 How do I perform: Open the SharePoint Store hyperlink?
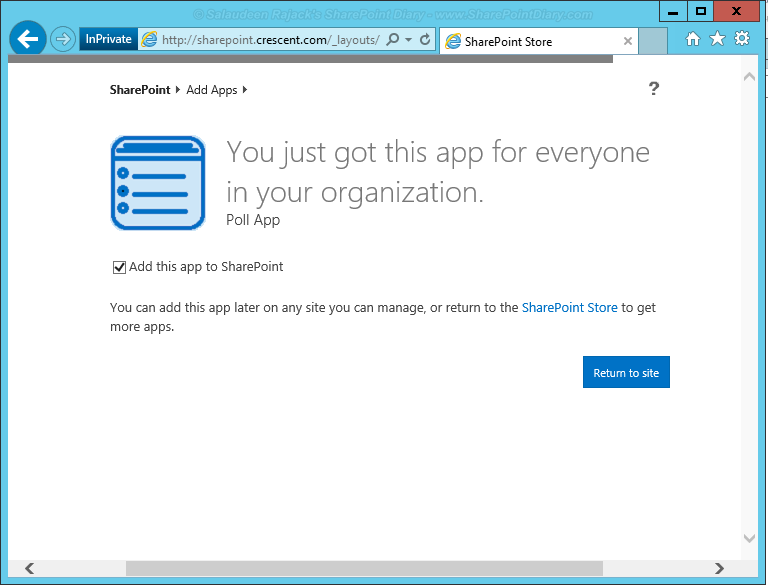(569, 308)
